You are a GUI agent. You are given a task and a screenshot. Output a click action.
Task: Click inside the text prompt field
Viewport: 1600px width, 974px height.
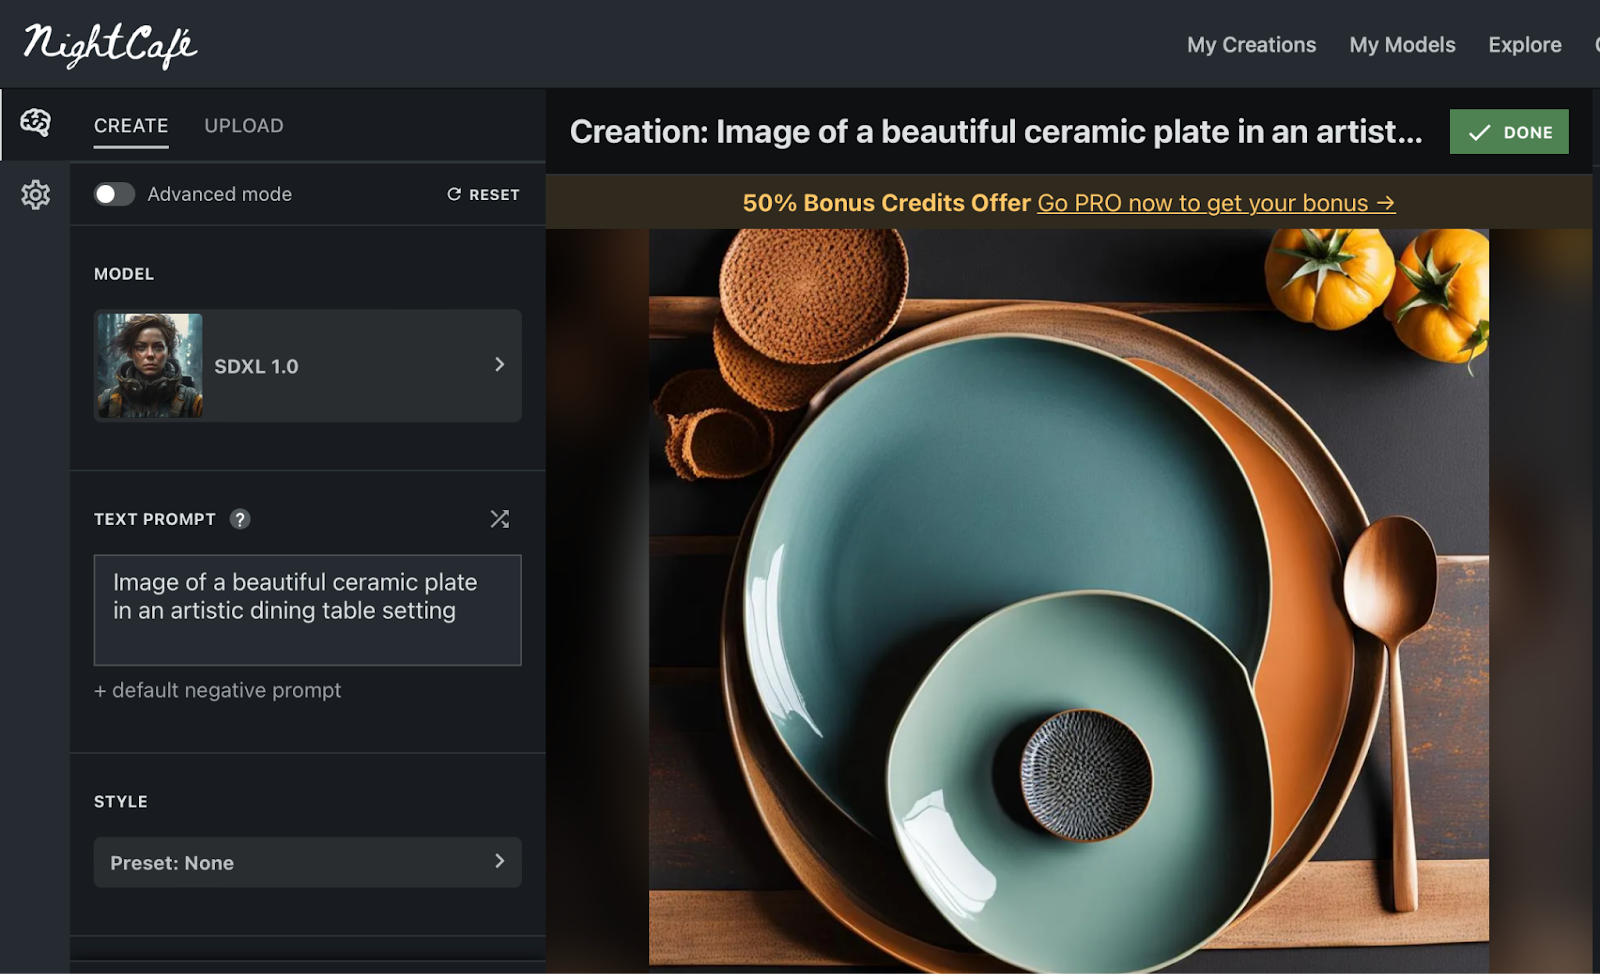point(308,610)
